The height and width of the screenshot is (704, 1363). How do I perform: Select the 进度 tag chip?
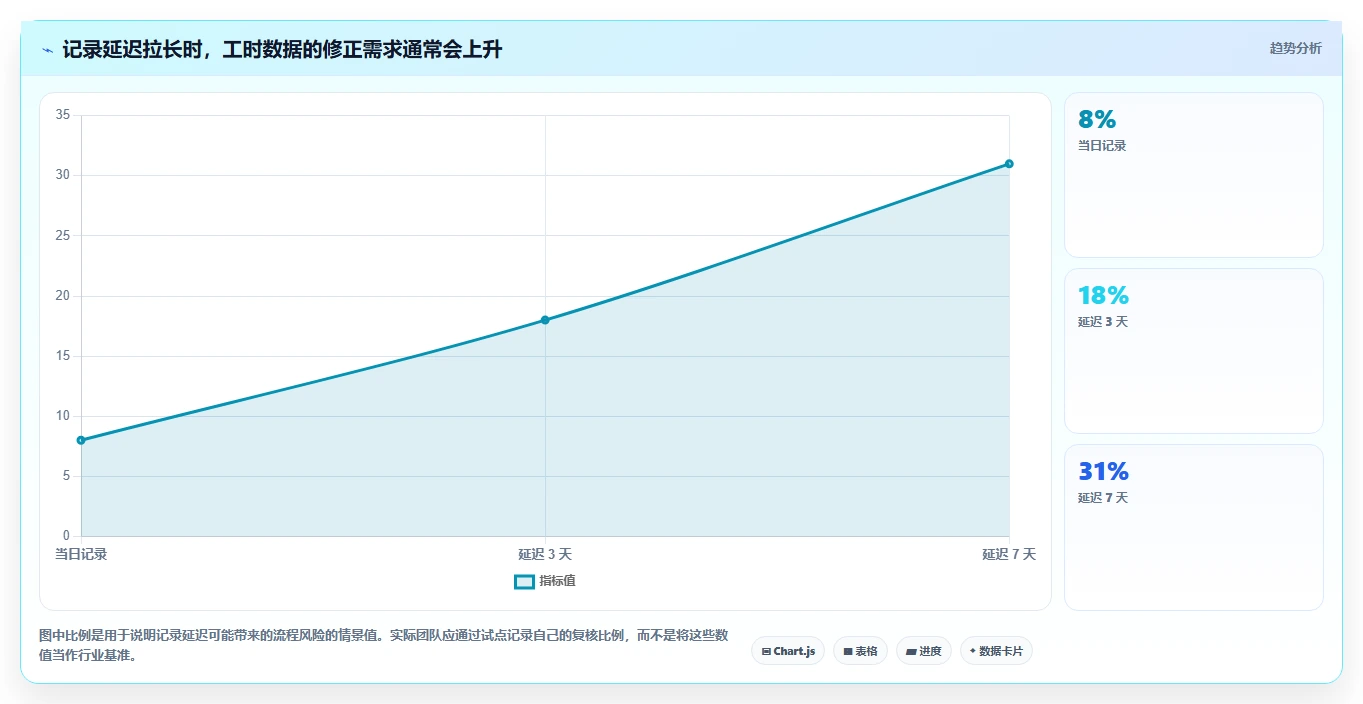pyautogui.click(x=923, y=651)
